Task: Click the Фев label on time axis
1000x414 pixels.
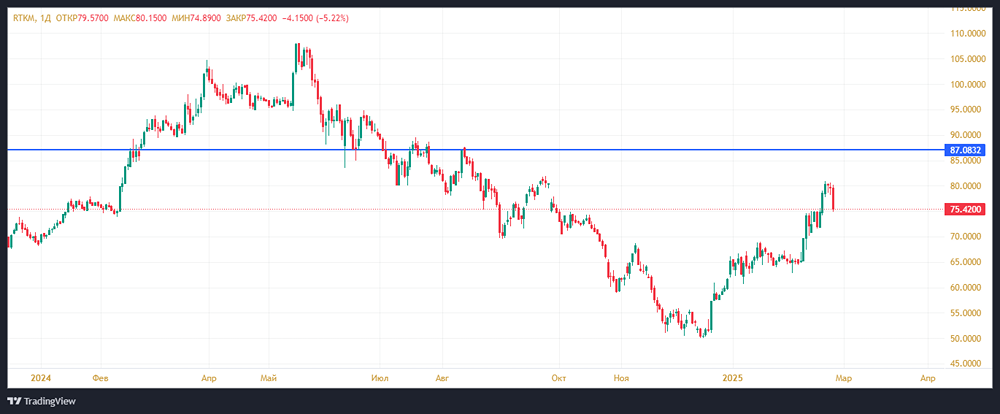Action: [x=98, y=379]
